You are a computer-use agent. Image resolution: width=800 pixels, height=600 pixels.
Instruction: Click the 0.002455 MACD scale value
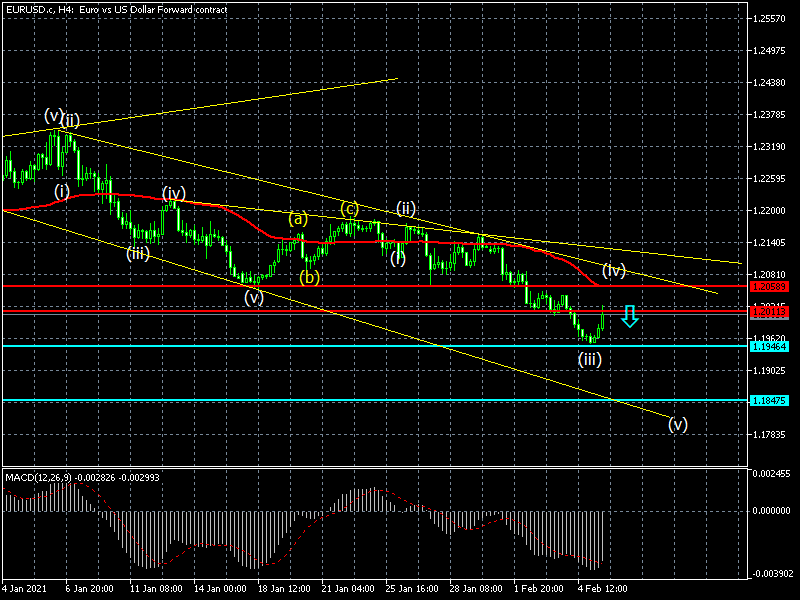point(772,474)
